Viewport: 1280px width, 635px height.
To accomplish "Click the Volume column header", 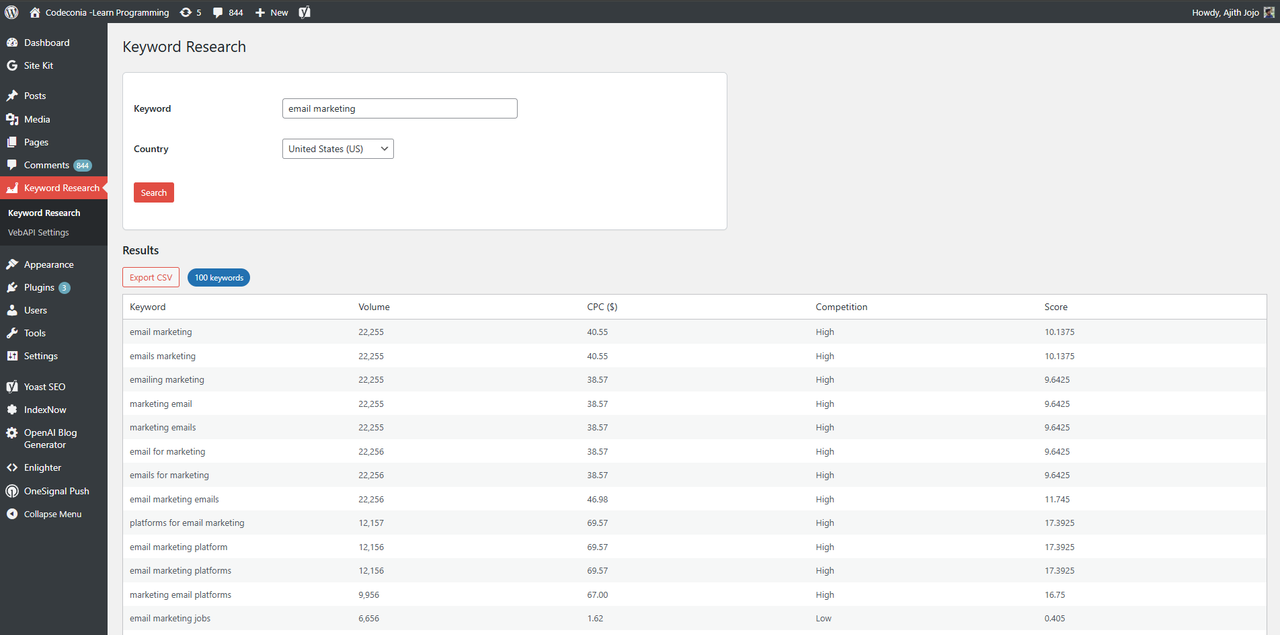I will (x=374, y=307).
